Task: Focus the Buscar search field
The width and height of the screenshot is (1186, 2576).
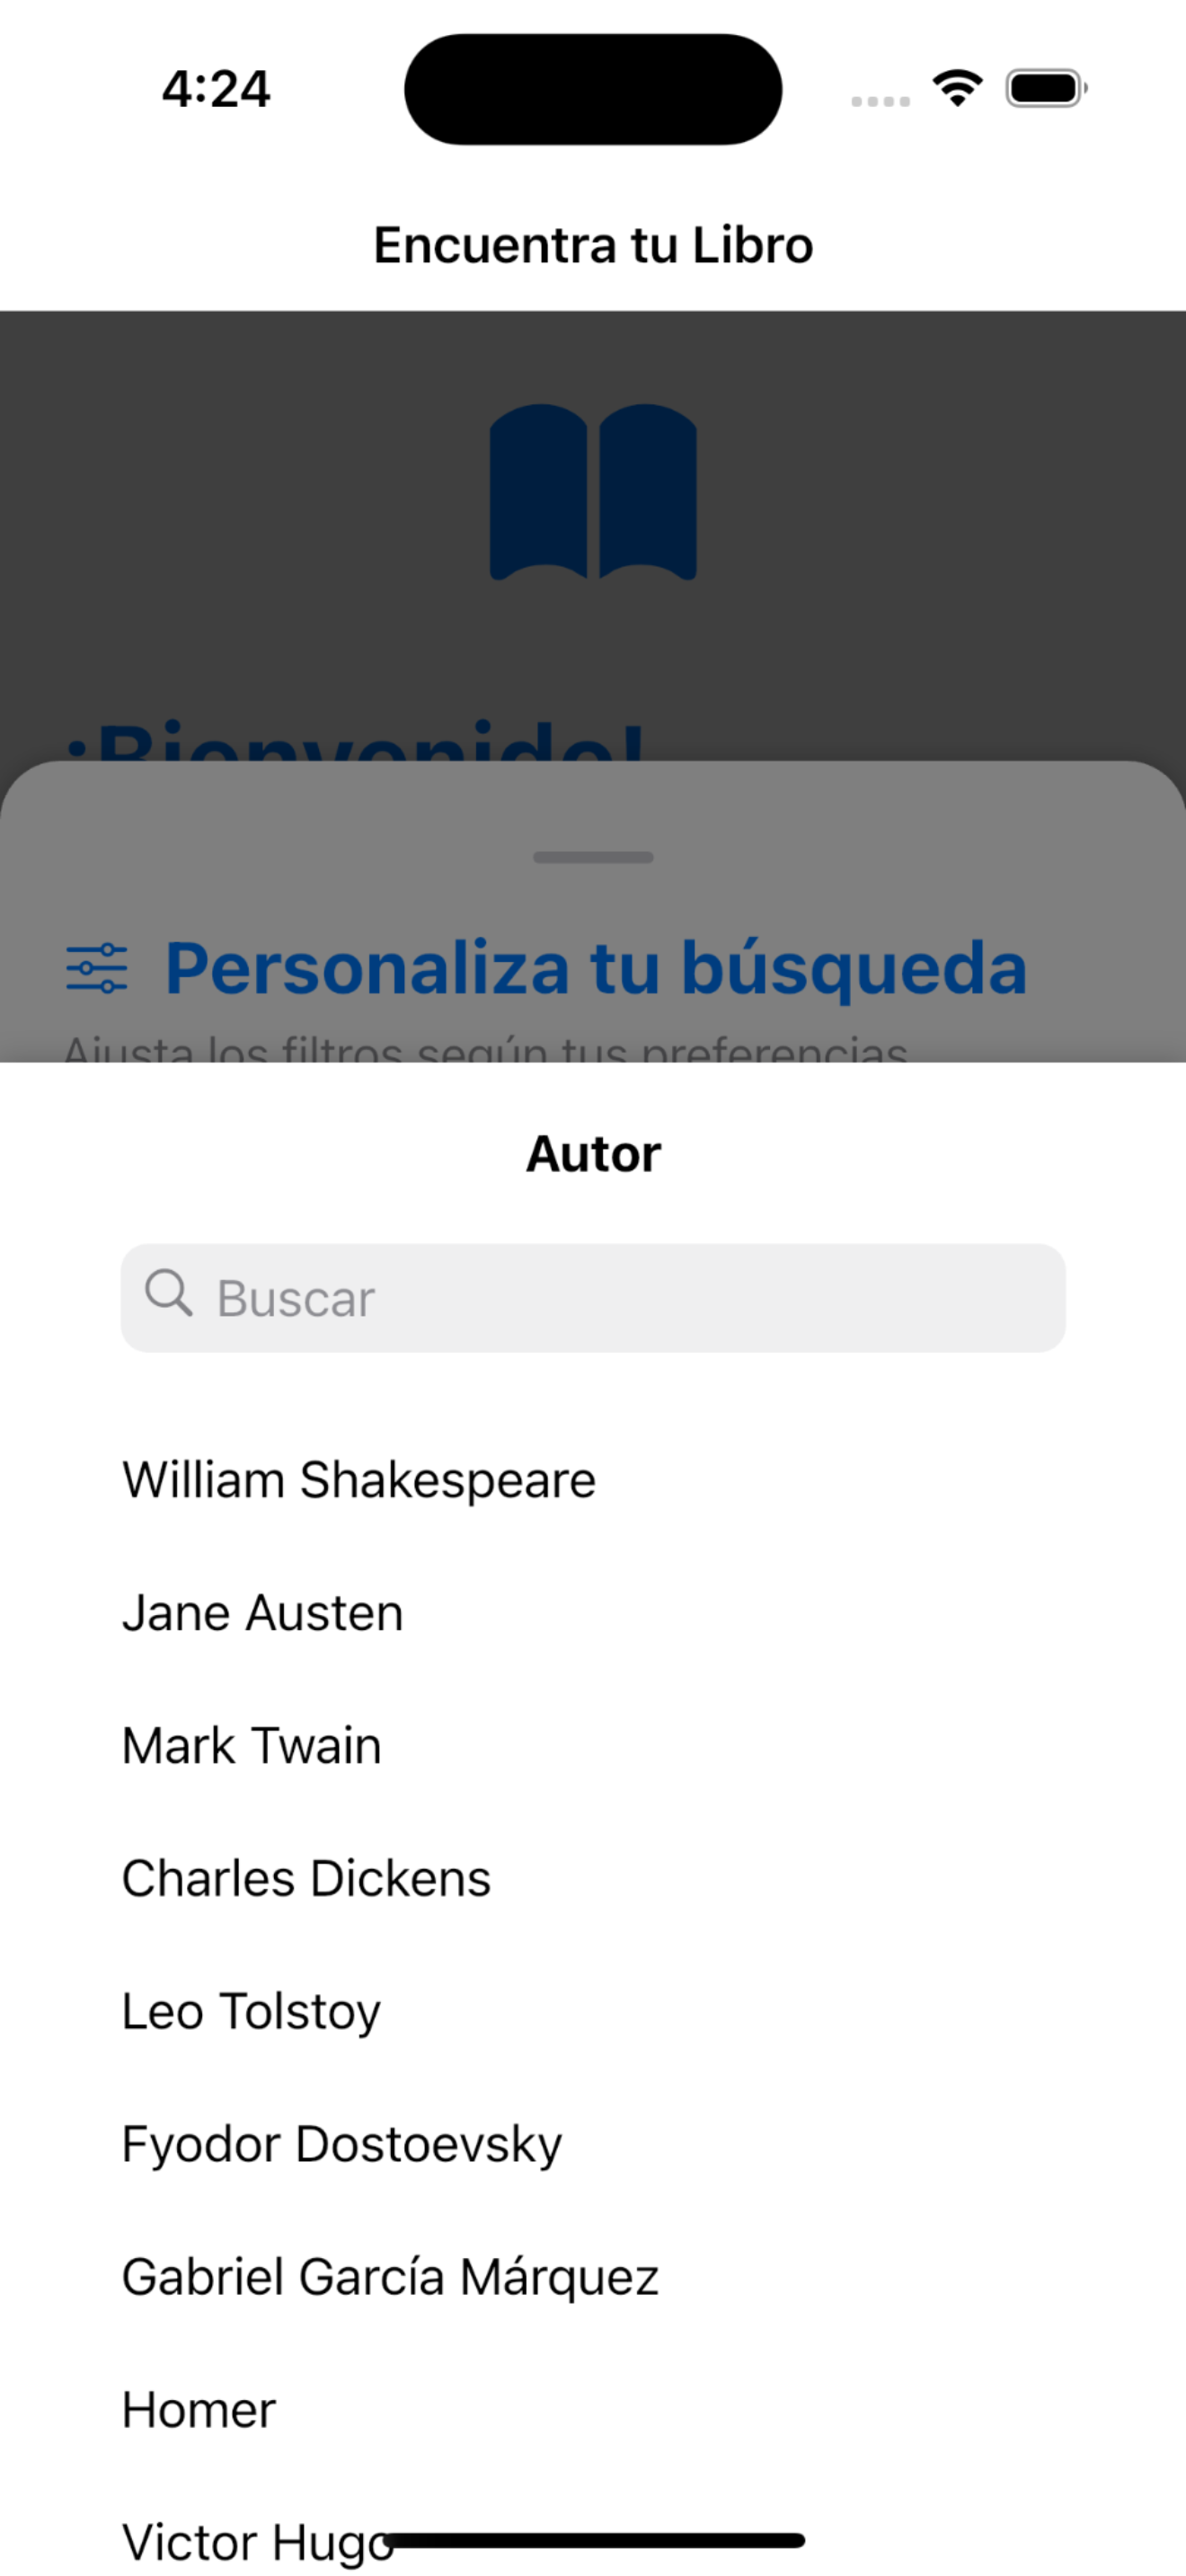Action: (x=593, y=1298)
